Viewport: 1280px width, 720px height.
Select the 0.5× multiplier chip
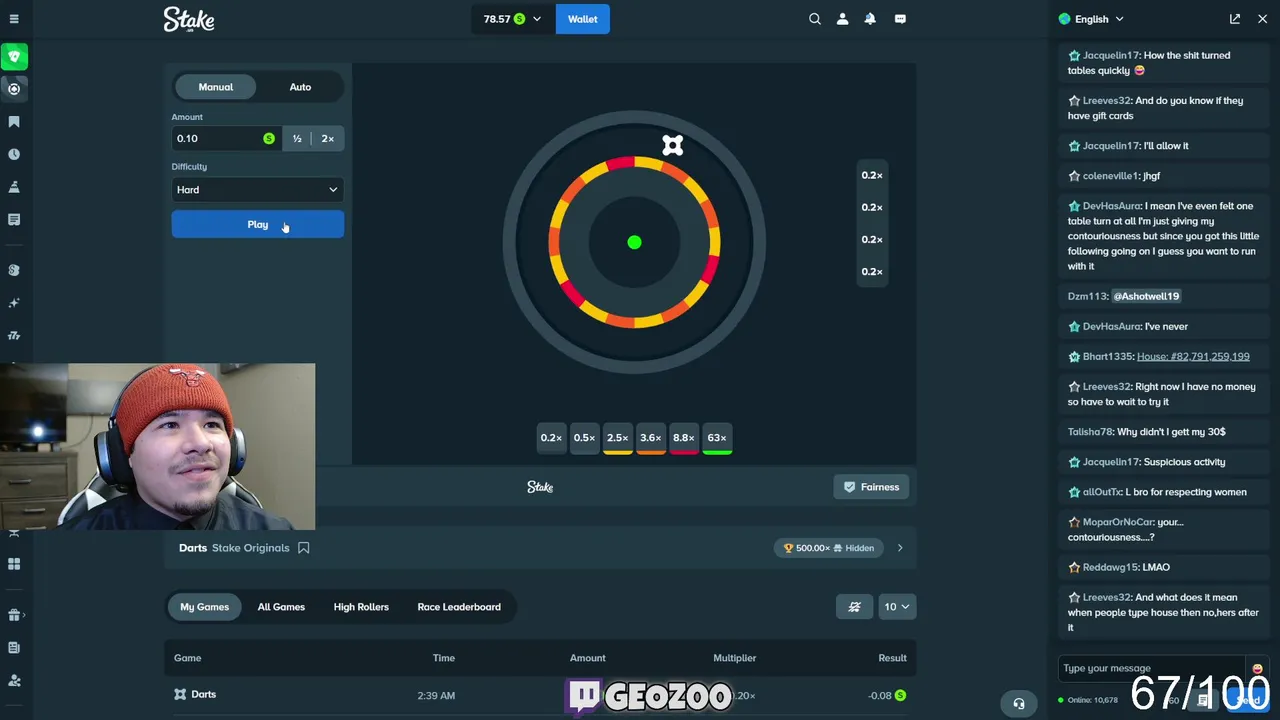[x=584, y=438]
